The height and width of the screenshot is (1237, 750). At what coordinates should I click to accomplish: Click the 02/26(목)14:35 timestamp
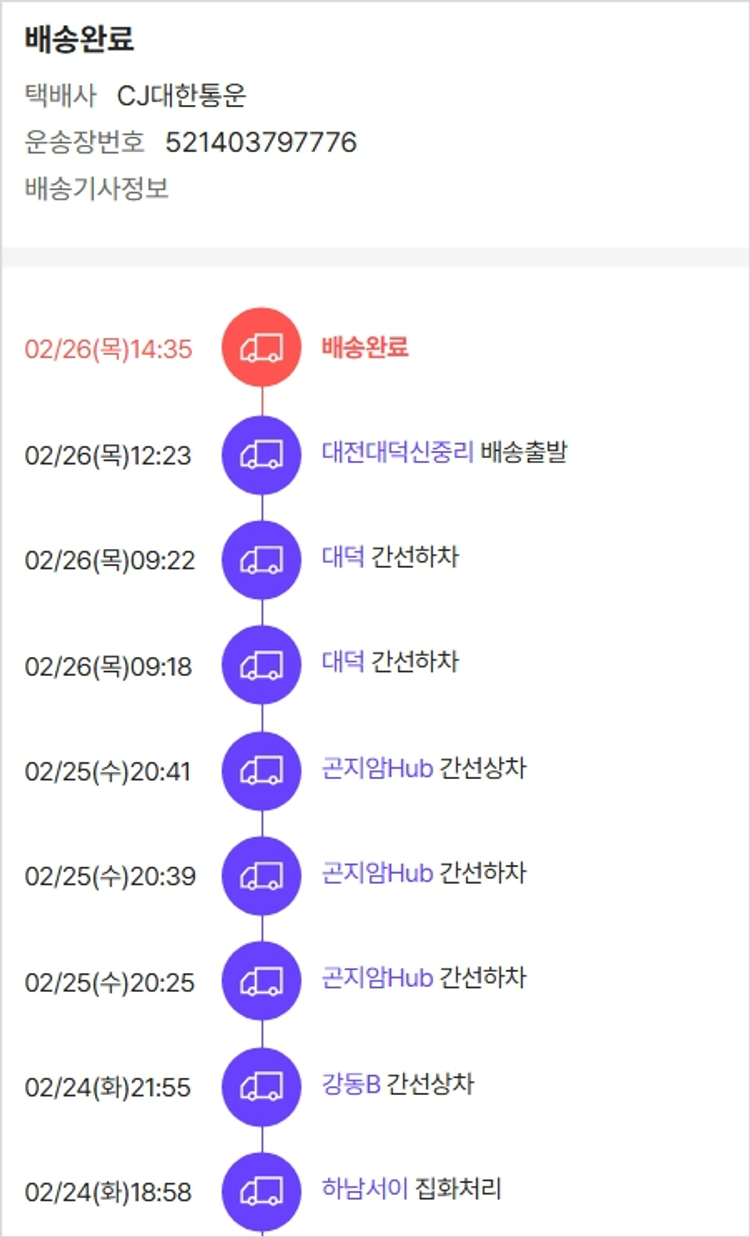pos(108,349)
